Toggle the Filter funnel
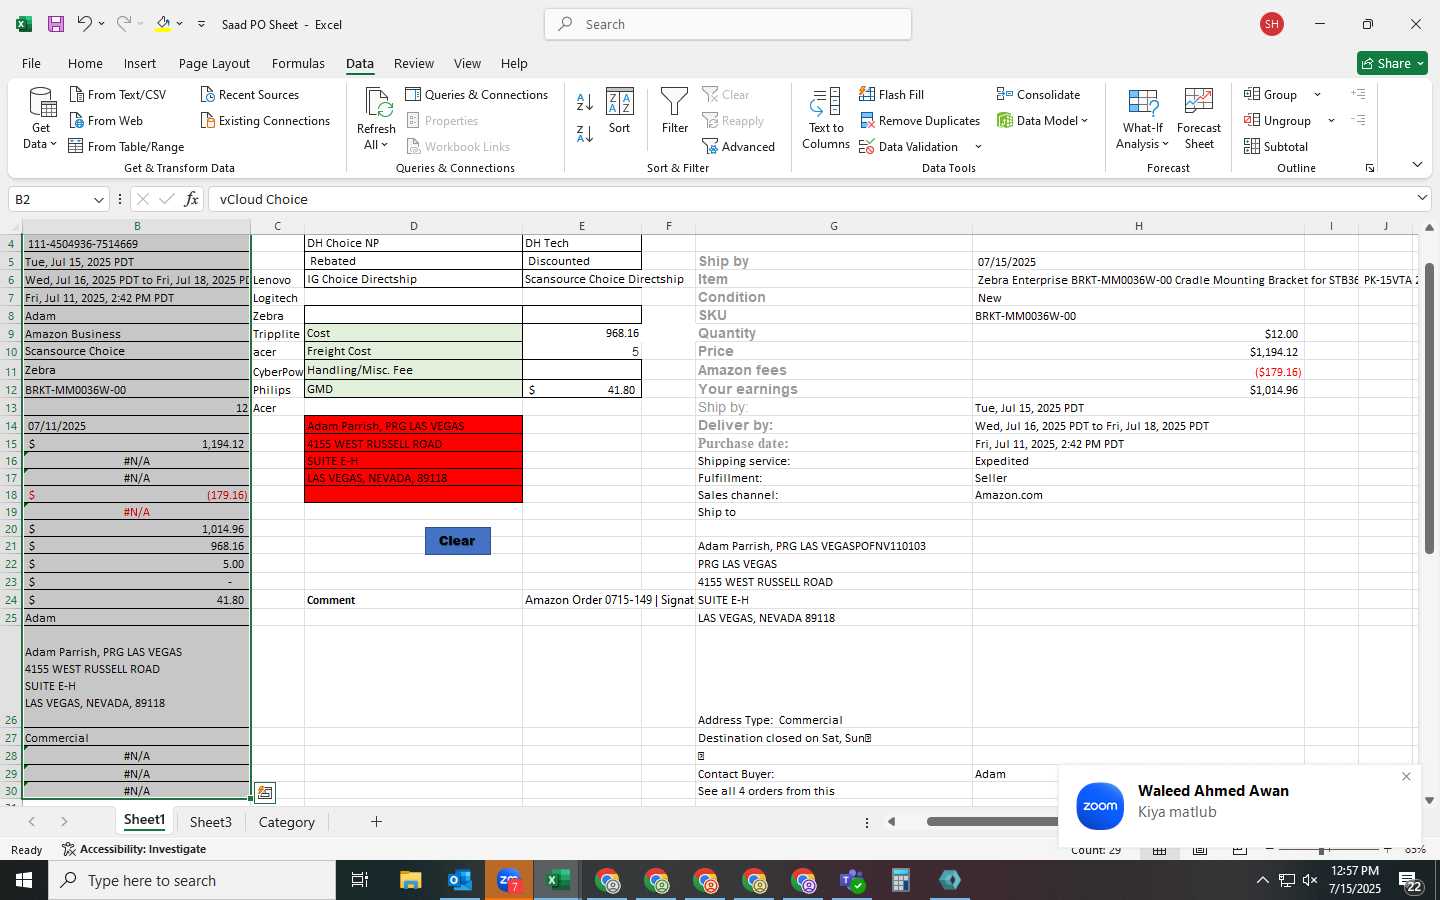This screenshot has width=1440, height=900. pos(675,110)
